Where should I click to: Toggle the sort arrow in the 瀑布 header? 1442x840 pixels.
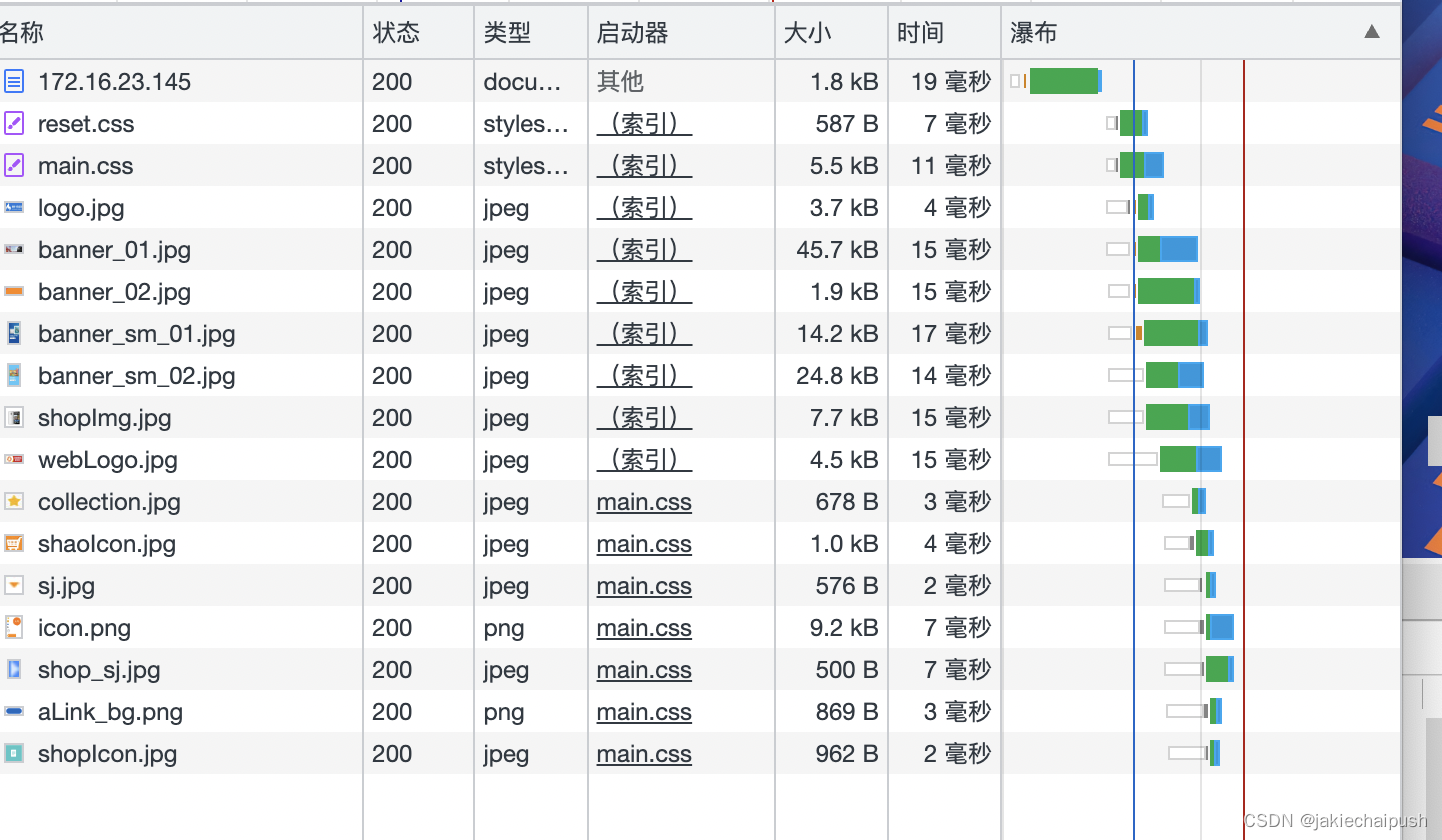1372,32
